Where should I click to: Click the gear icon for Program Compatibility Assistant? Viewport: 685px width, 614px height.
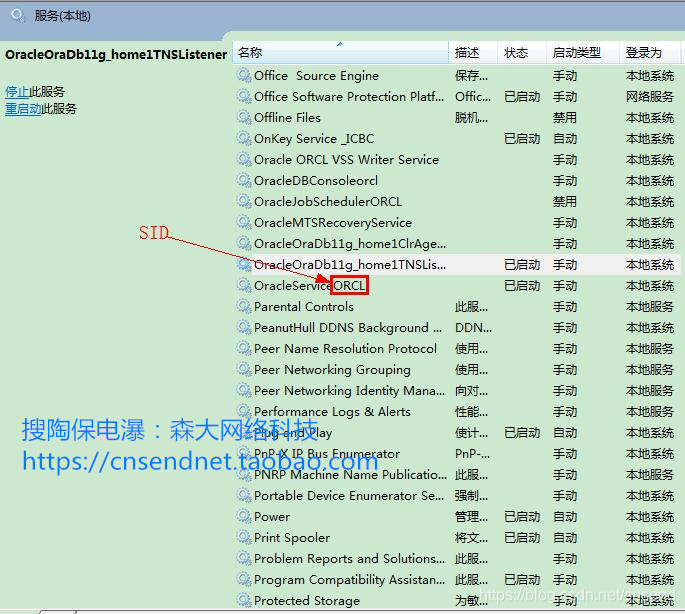point(243,579)
